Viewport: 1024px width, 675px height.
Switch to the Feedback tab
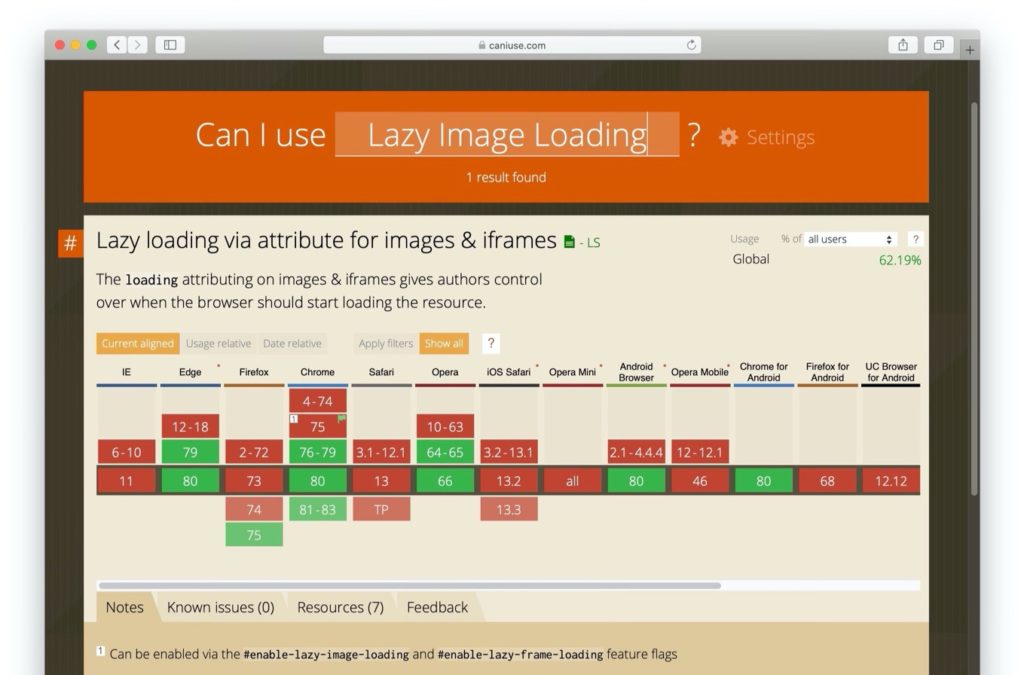437,607
